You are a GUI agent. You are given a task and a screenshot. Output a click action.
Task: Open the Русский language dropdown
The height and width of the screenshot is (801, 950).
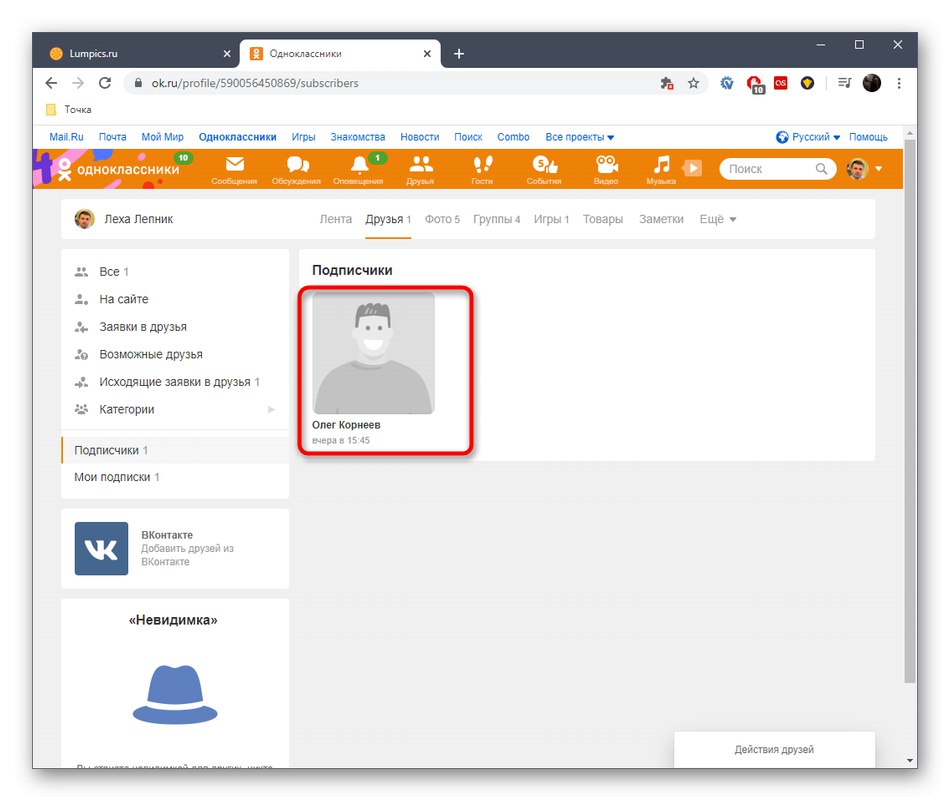[x=808, y=137]
